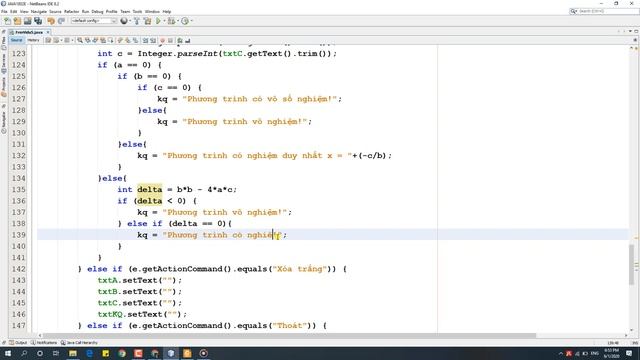Click the Profile Project clock icon
640x360 pixels.
click(185, 21)
